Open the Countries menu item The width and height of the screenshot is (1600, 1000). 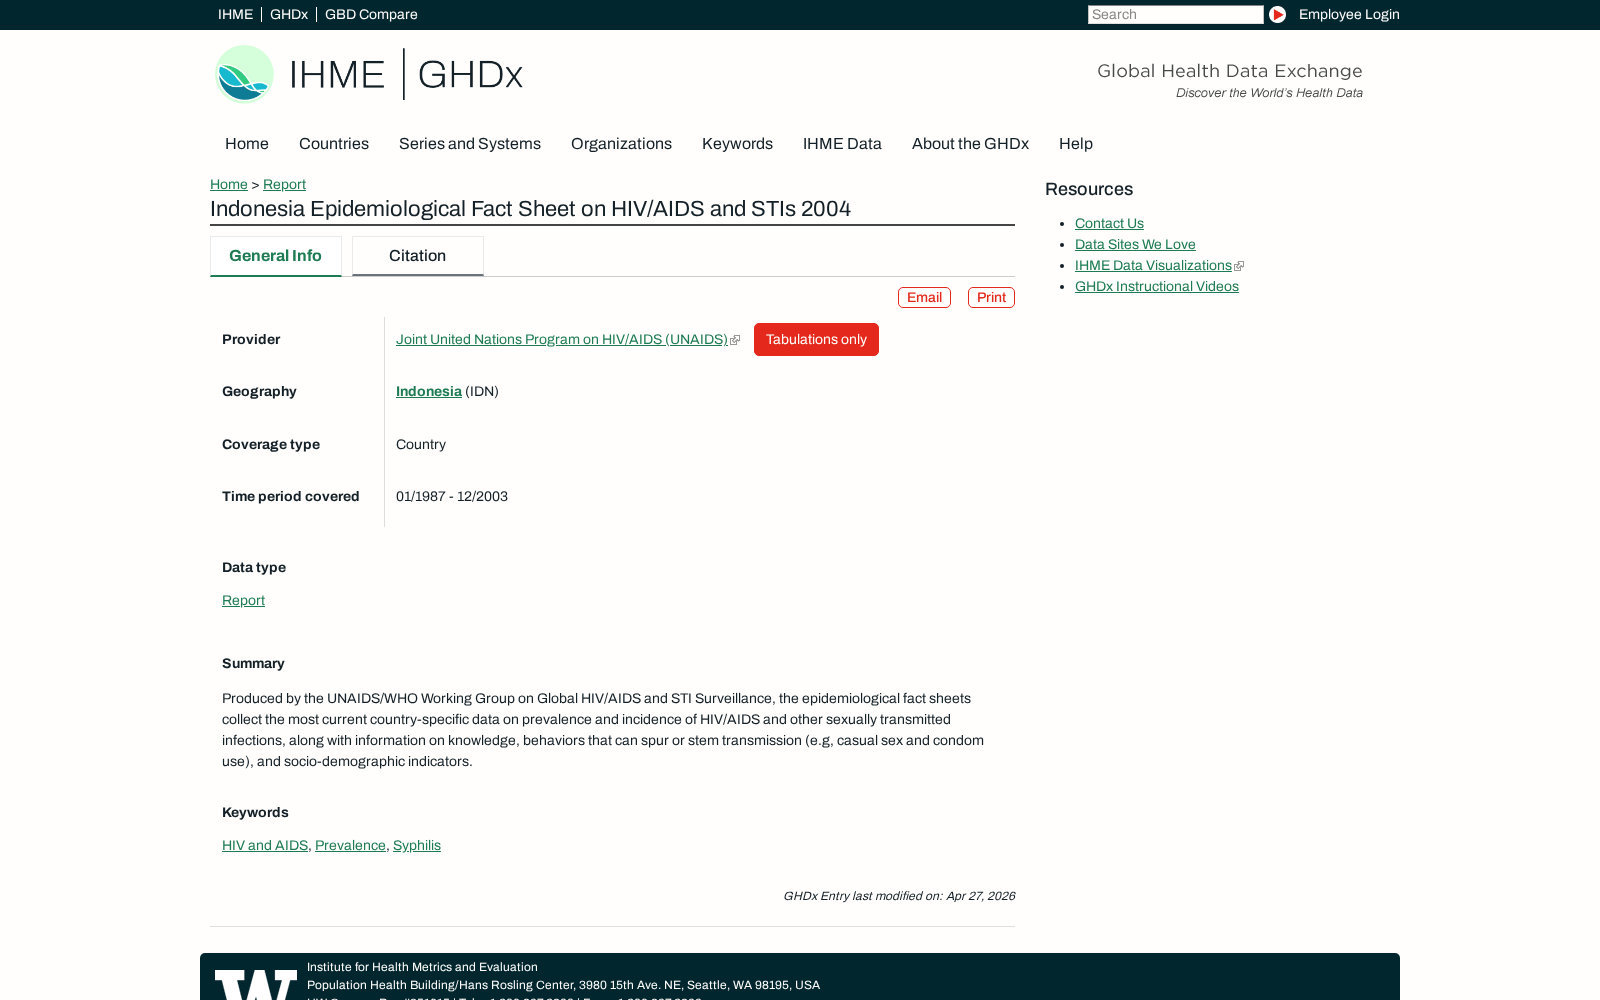334,144
